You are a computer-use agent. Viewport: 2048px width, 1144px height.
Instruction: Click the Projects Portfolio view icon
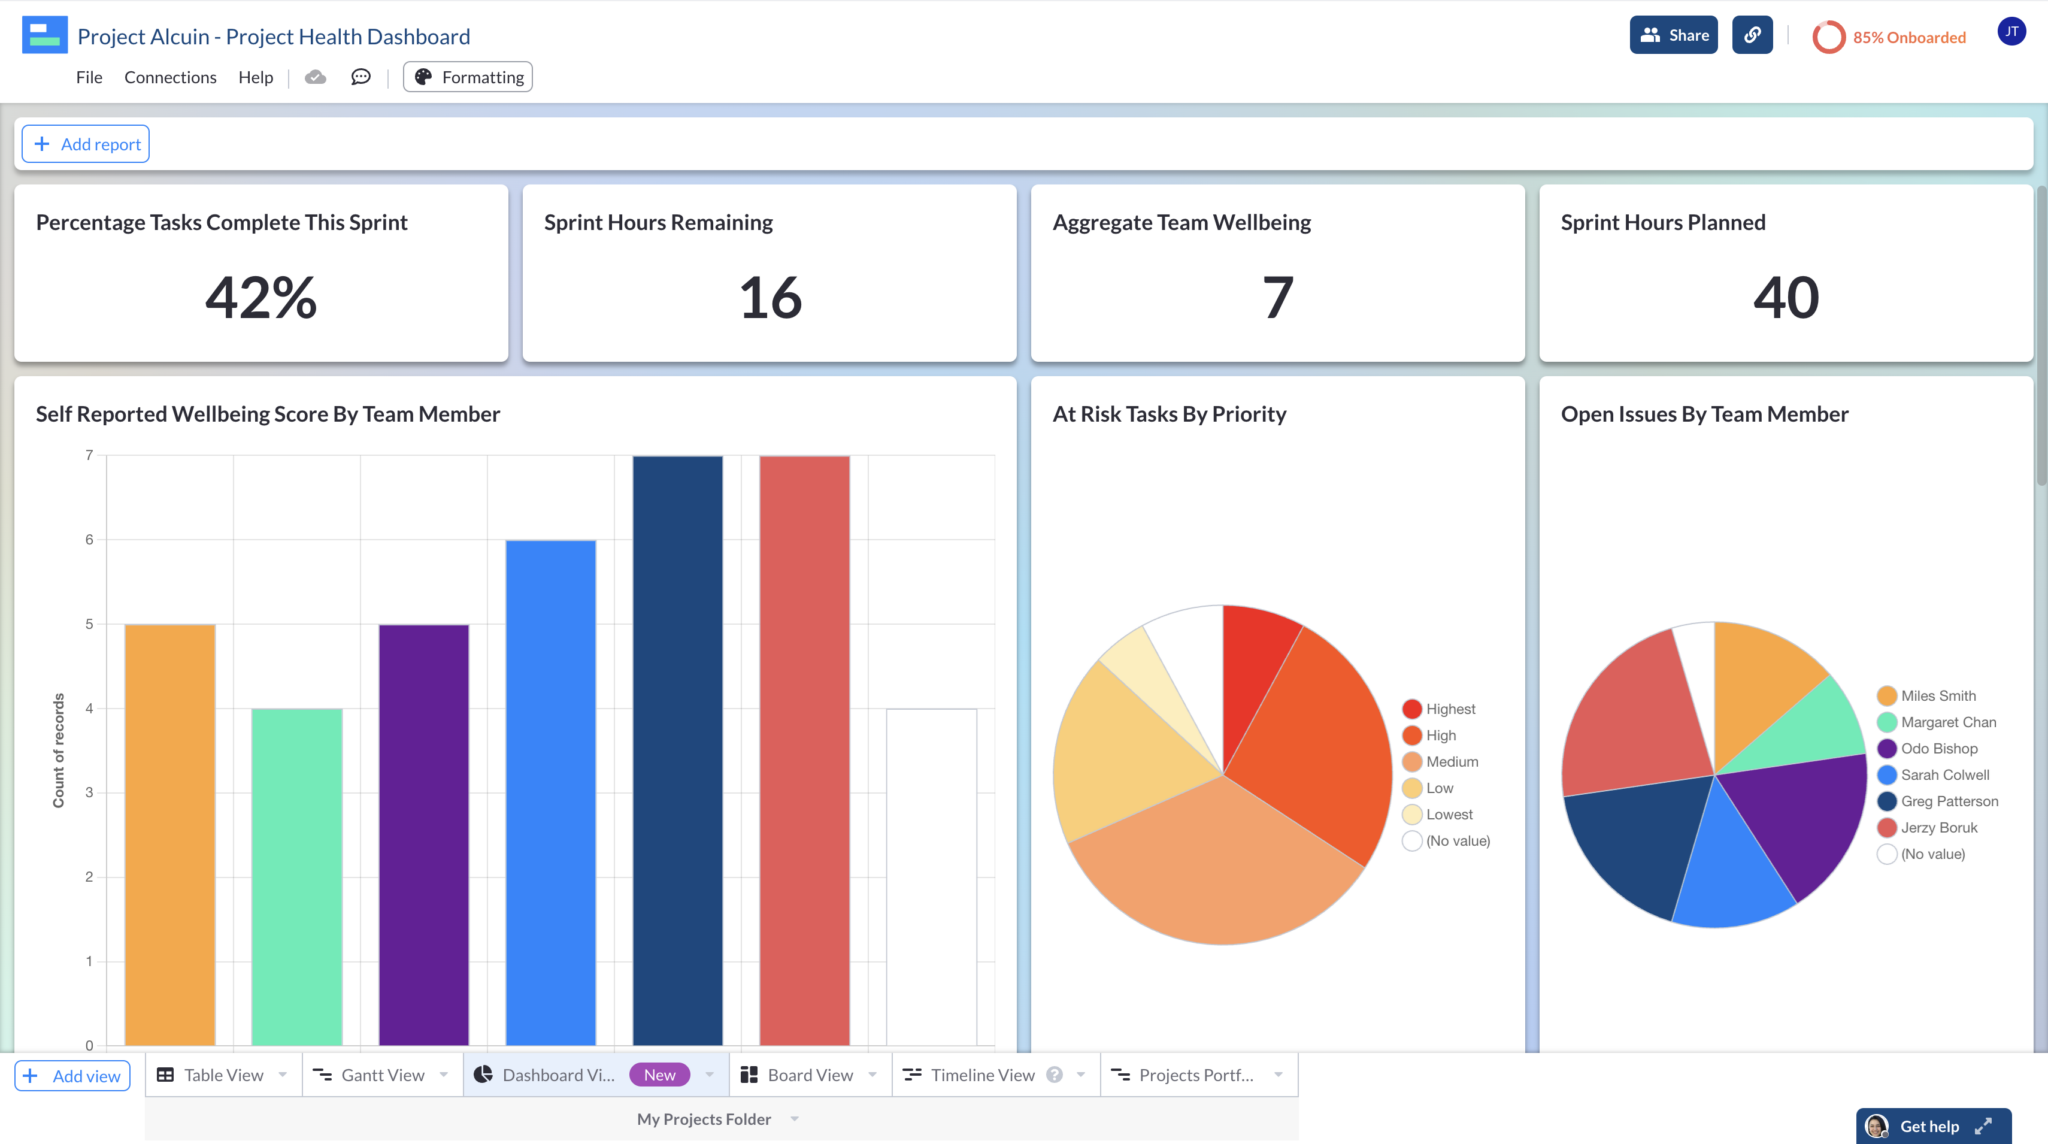click(1121, 1075)
